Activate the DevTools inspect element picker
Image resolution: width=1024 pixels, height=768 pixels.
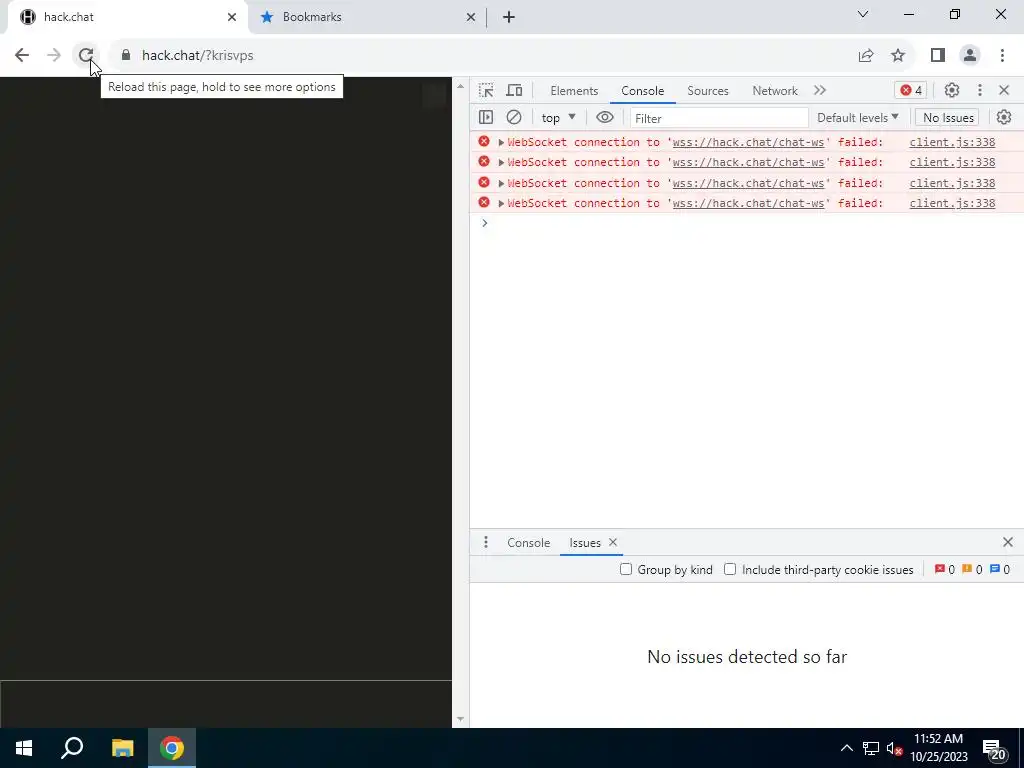click(x=486, y=91)
